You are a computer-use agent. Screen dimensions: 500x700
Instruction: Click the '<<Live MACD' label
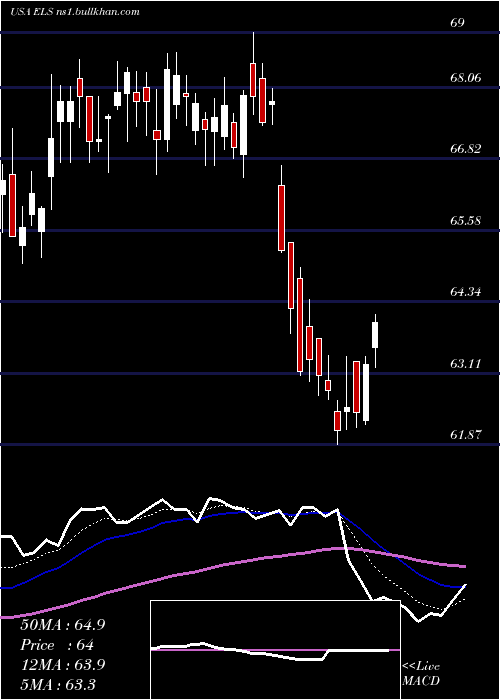click(421, 674)
